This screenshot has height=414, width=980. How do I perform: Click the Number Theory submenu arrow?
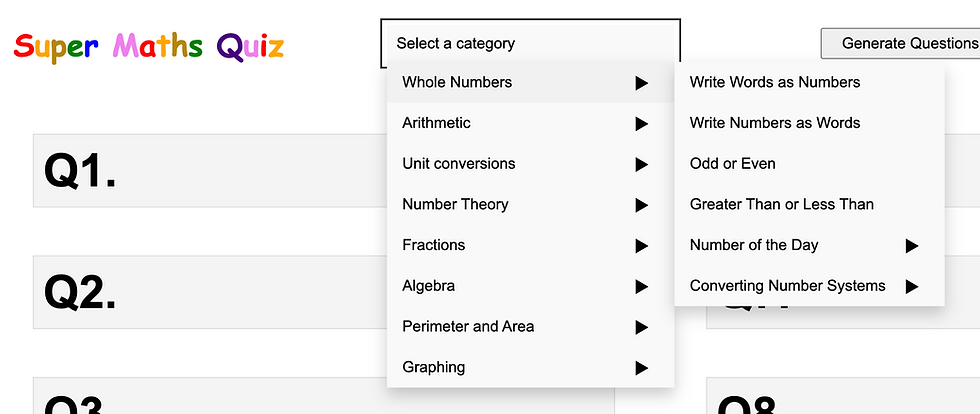coord(641,205)
